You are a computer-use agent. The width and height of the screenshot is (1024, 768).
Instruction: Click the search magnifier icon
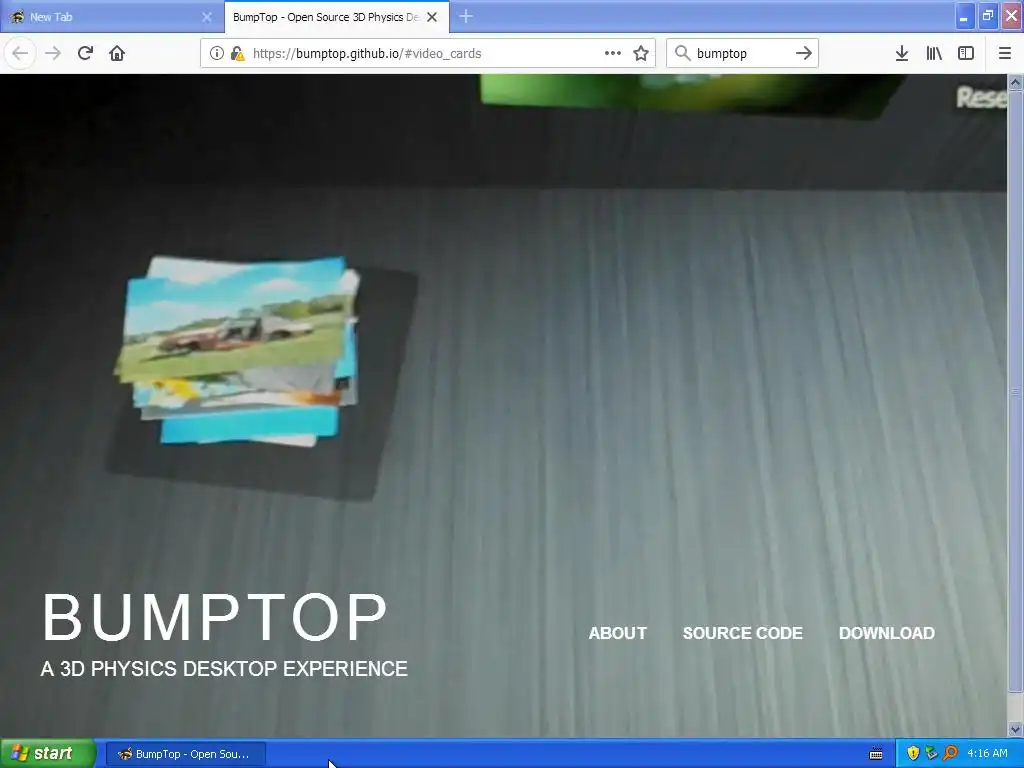coord(682,53)
